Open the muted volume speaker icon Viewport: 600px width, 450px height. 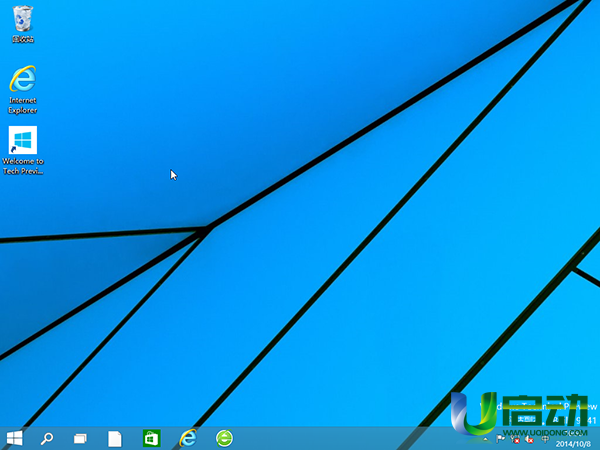point(528,439)
